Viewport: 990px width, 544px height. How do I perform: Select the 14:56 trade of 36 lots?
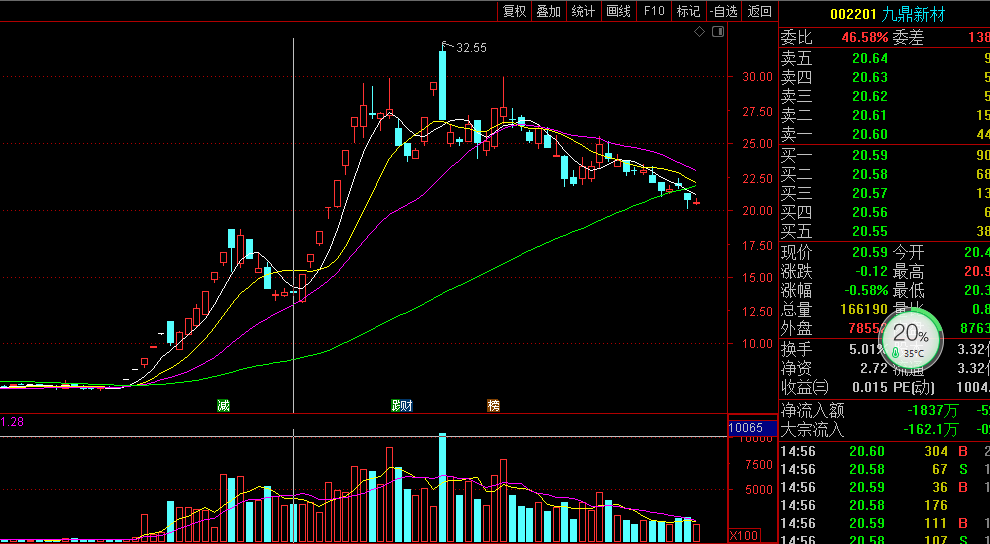[x=885, y=487]
